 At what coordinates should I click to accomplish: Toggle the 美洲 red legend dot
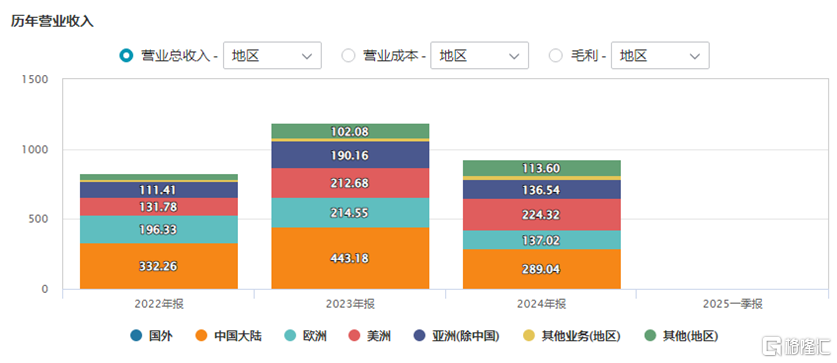354,336
